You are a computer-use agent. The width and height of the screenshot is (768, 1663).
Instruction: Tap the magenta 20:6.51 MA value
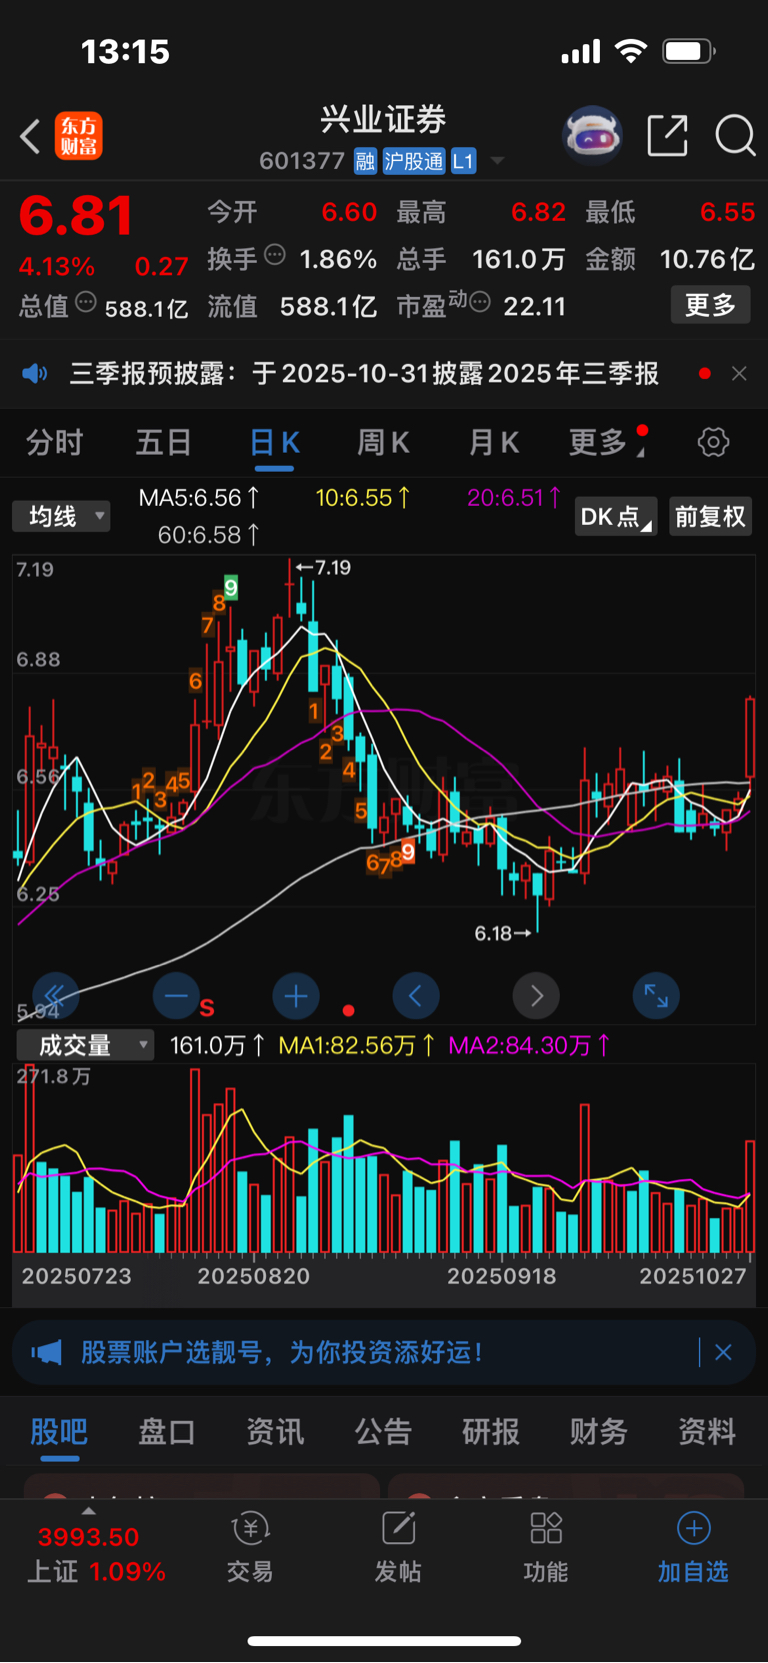point(514,497)
